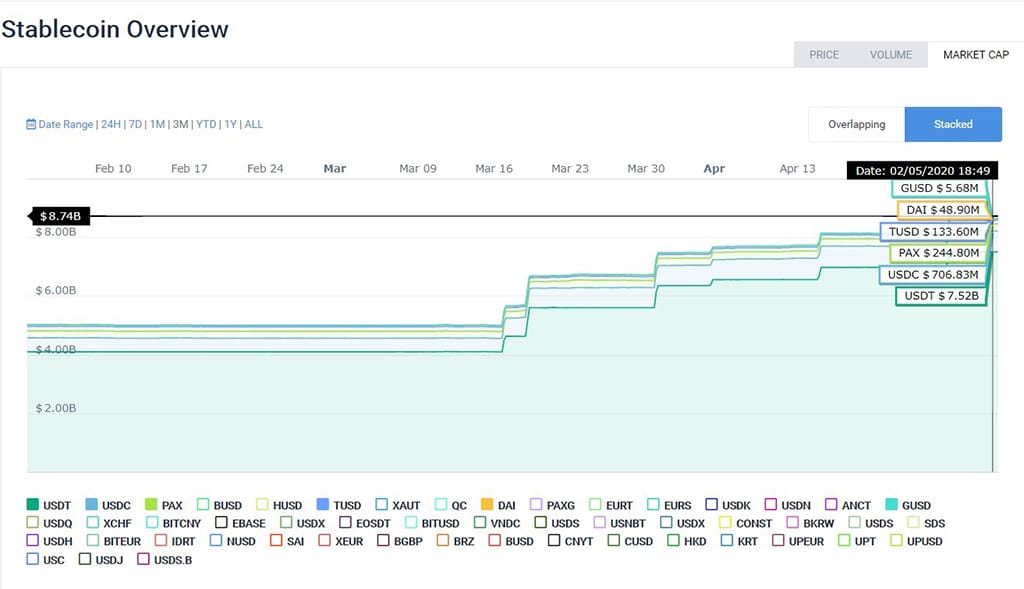Open the VOLUME tab
This screenshot has height=589, width=1024.
click(891, 55)
